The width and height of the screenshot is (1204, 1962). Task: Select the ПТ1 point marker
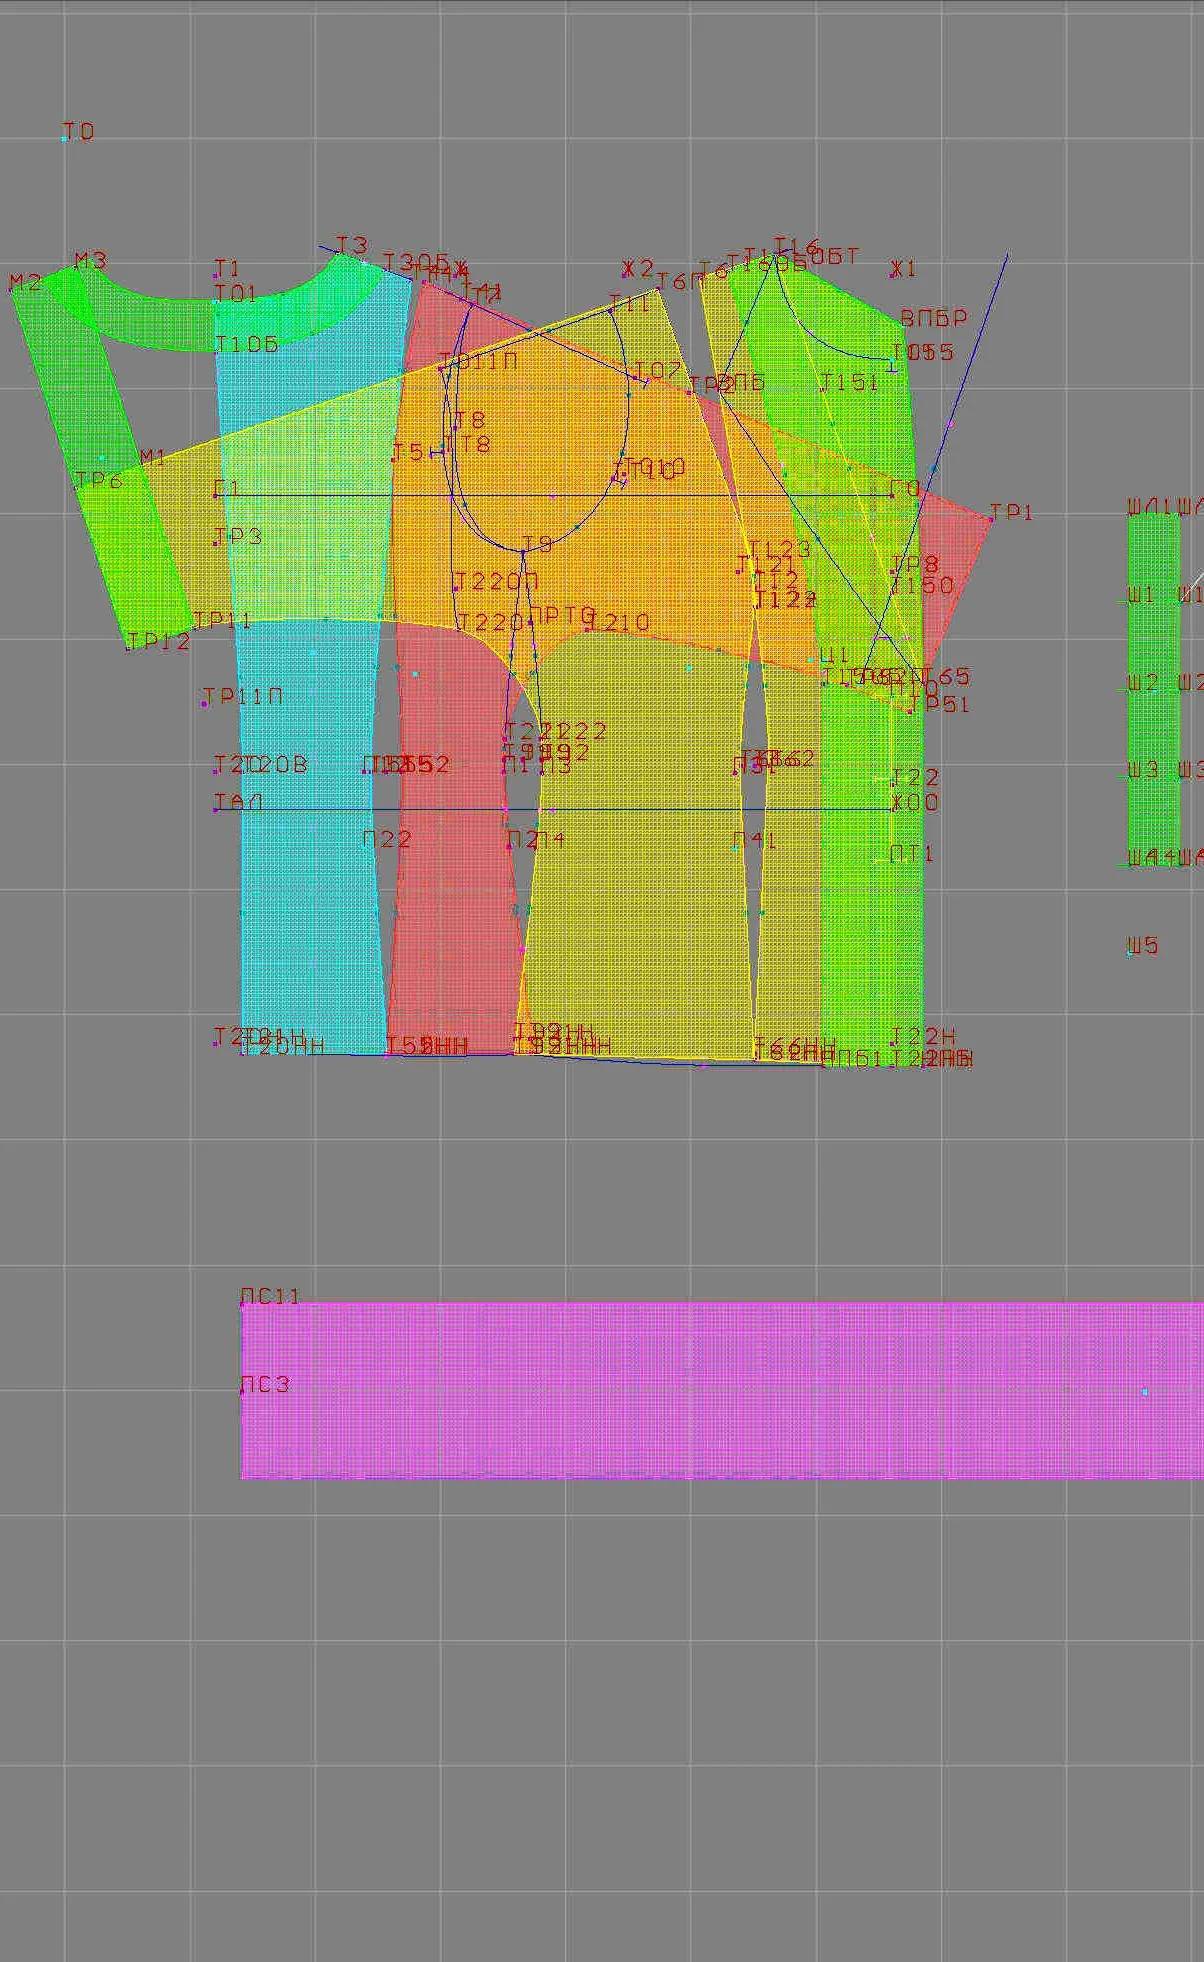(892, 860)
